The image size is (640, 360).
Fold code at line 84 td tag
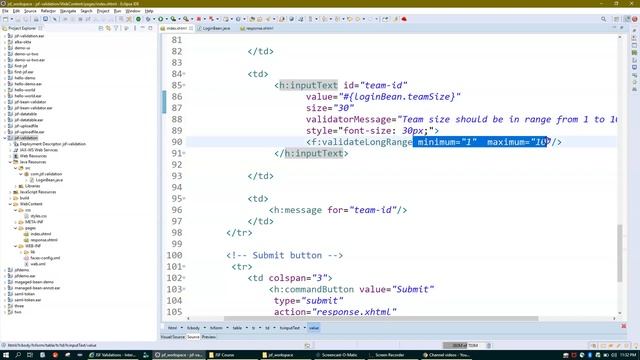(x=184, y=74)
